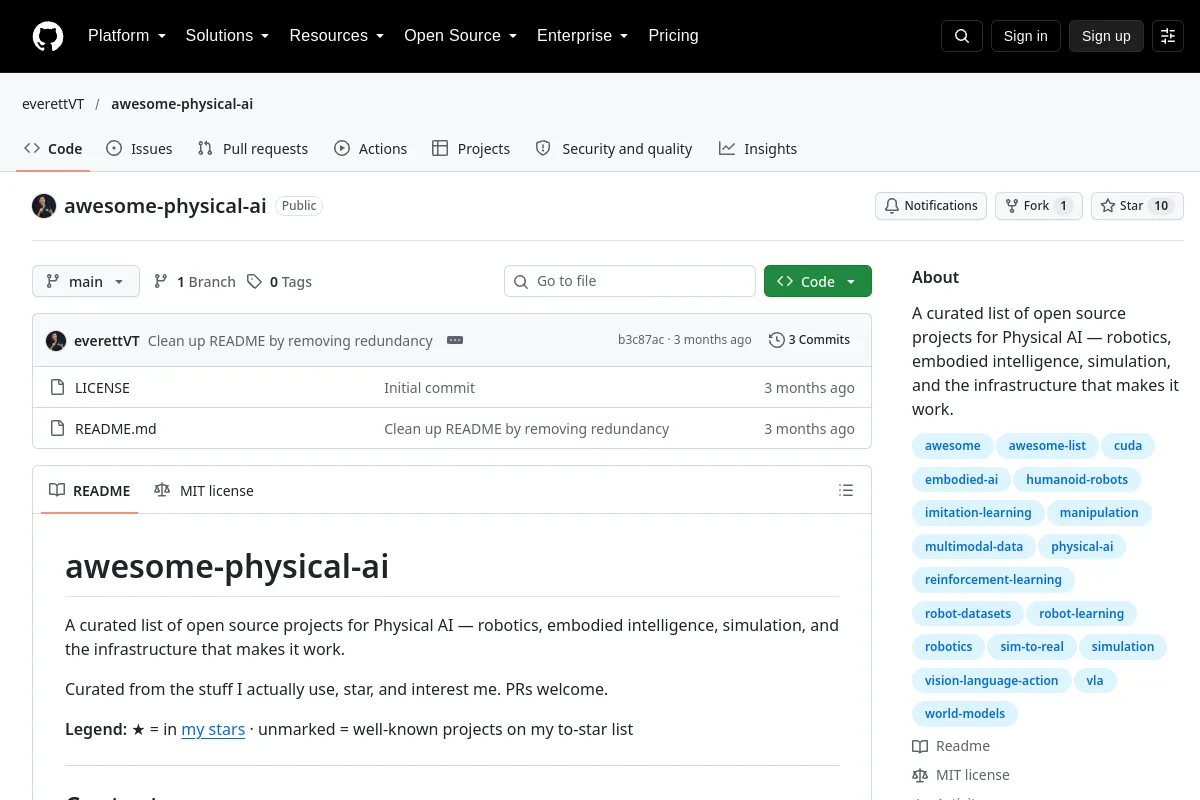Image resolution: width=1200 pixels, height=800 pixels.
Task: Select the MIT license tab
Action: (204, 491)
